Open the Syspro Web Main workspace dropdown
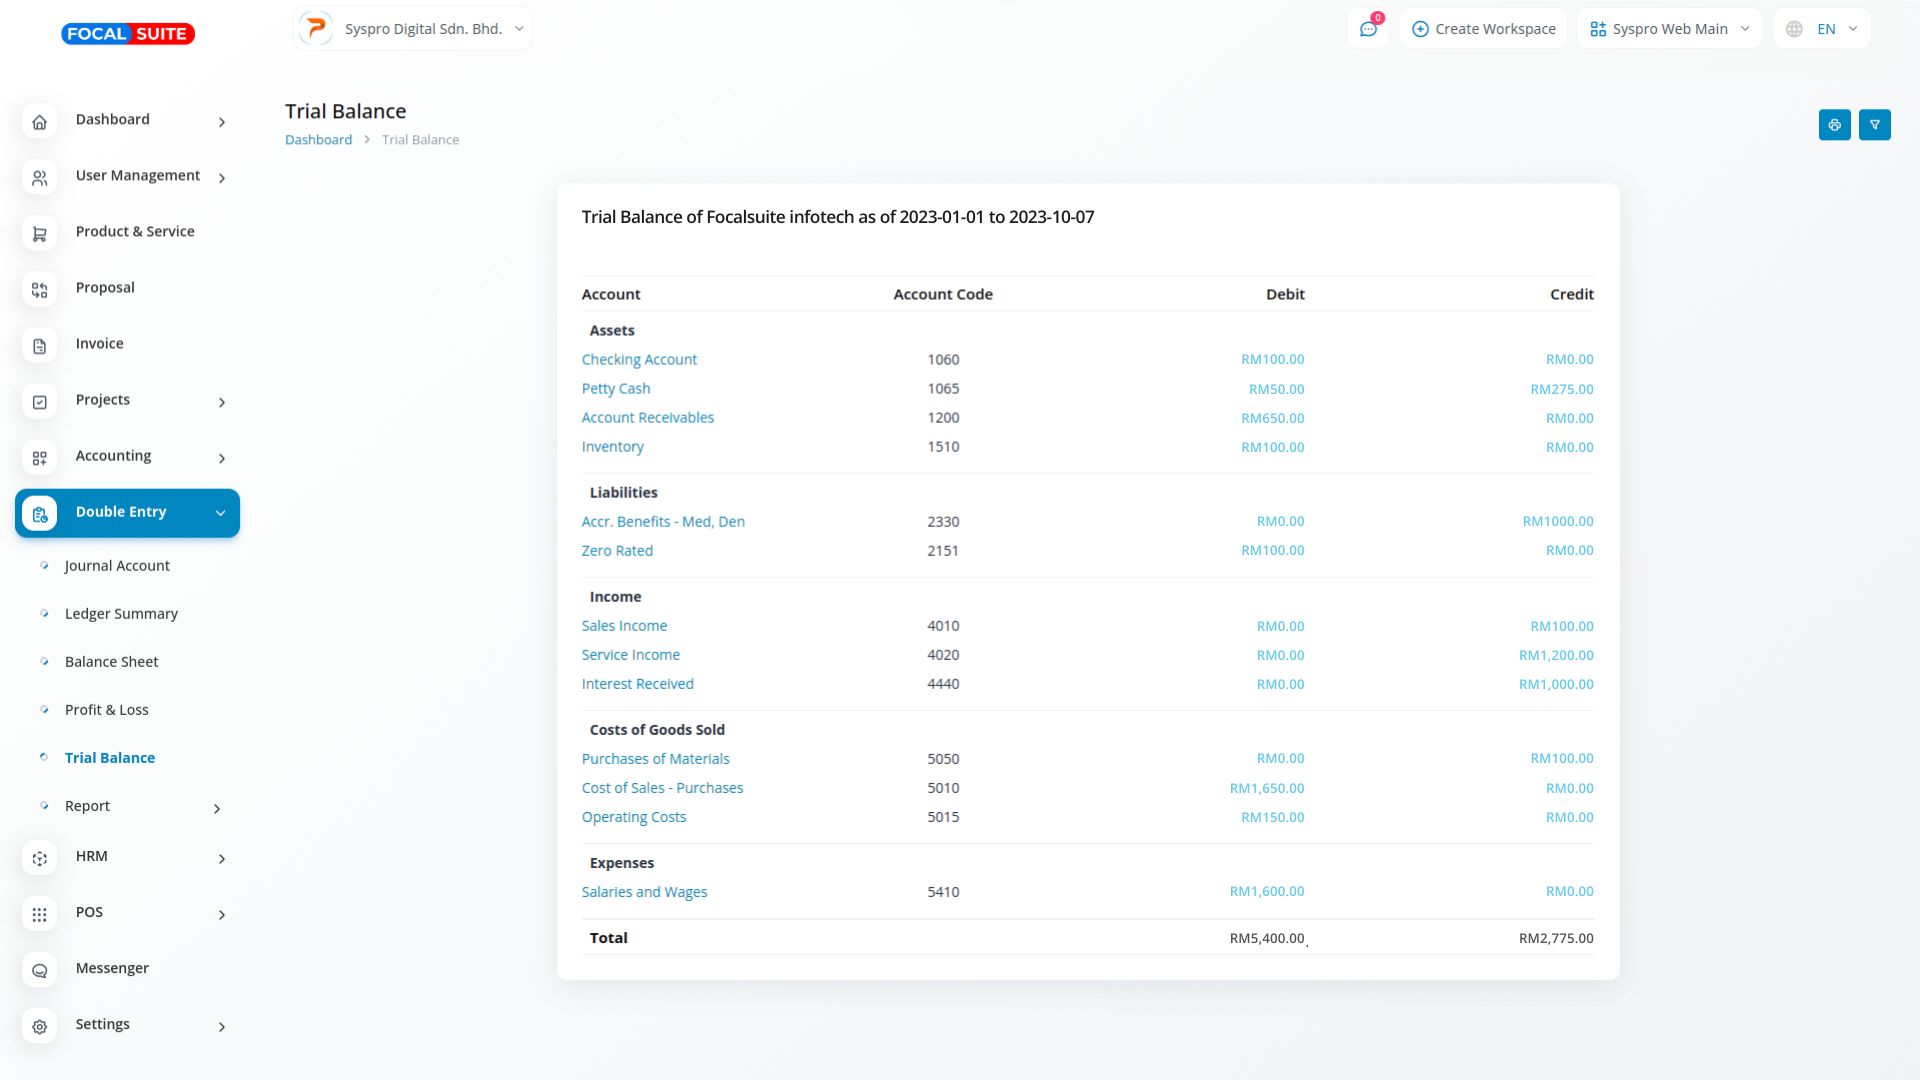This screenshot has height=1080, width=1920. coord(1669,29)
